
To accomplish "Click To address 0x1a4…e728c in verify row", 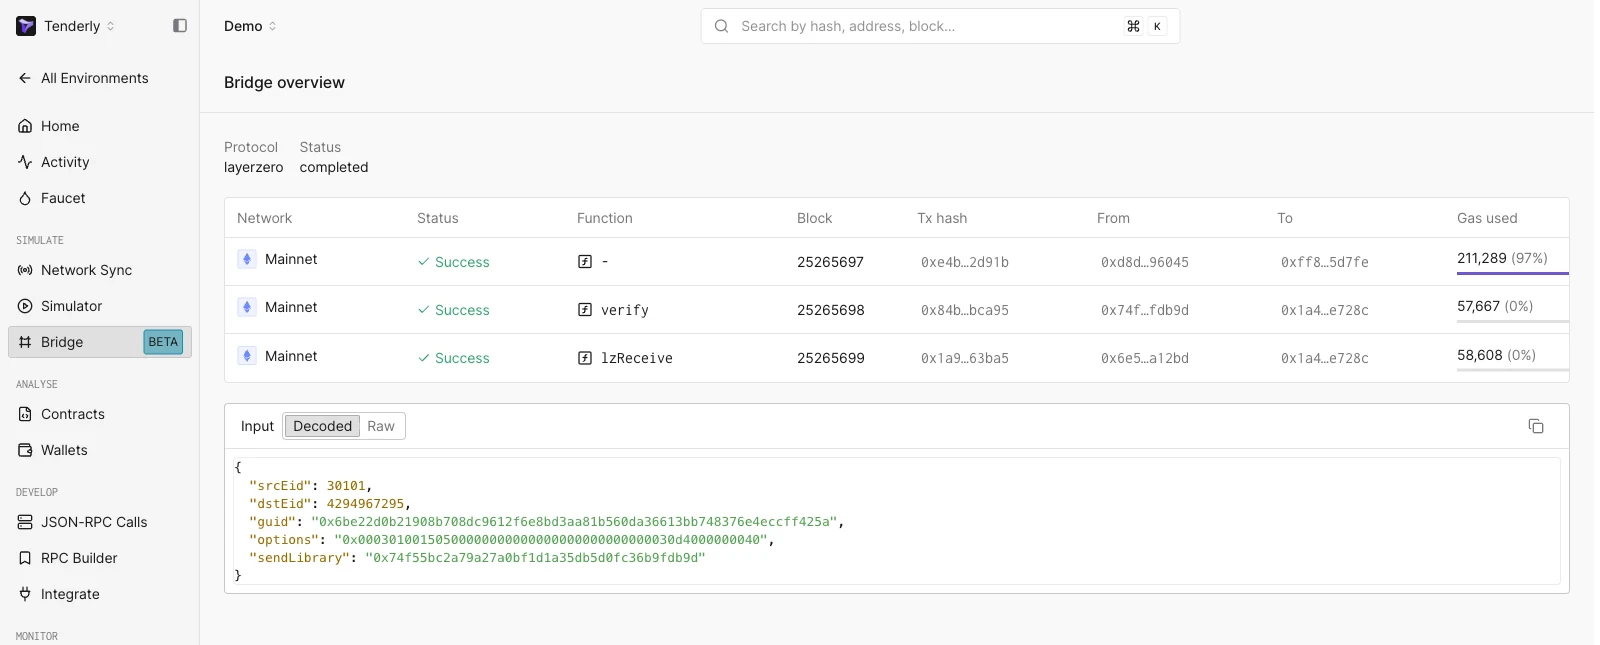I will (x=1325, y=310).
